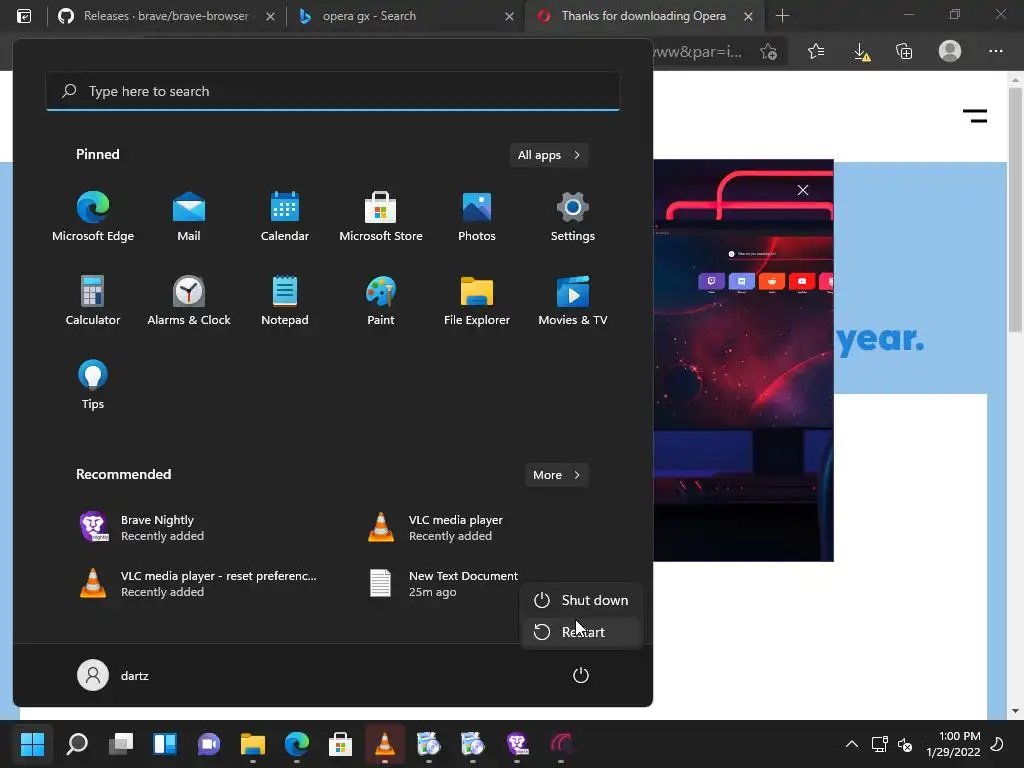Open Edge Collections button

904,51
